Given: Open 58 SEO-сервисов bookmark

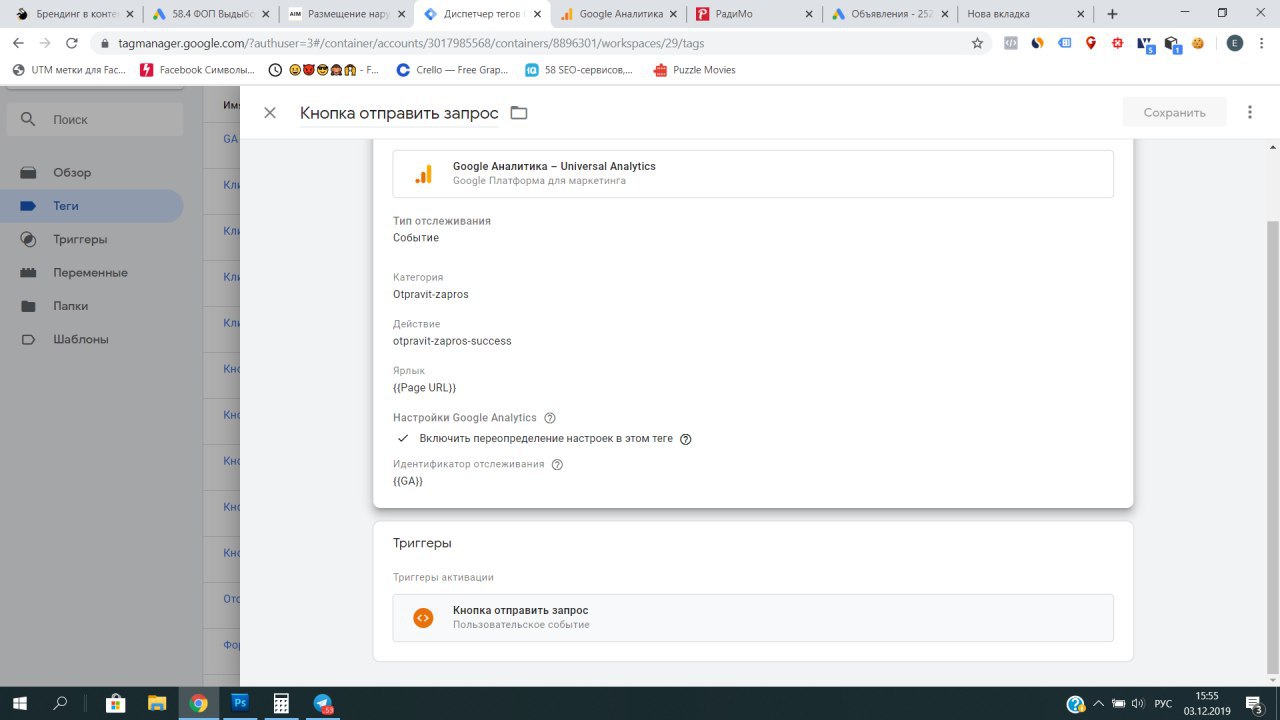Looking at the screenshot, I should [579, 70].
